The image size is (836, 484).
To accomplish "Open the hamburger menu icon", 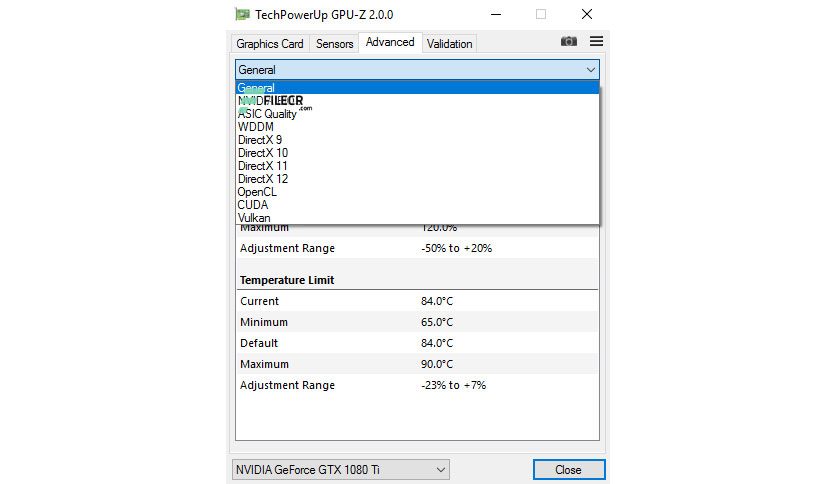I will pos(596,41).
